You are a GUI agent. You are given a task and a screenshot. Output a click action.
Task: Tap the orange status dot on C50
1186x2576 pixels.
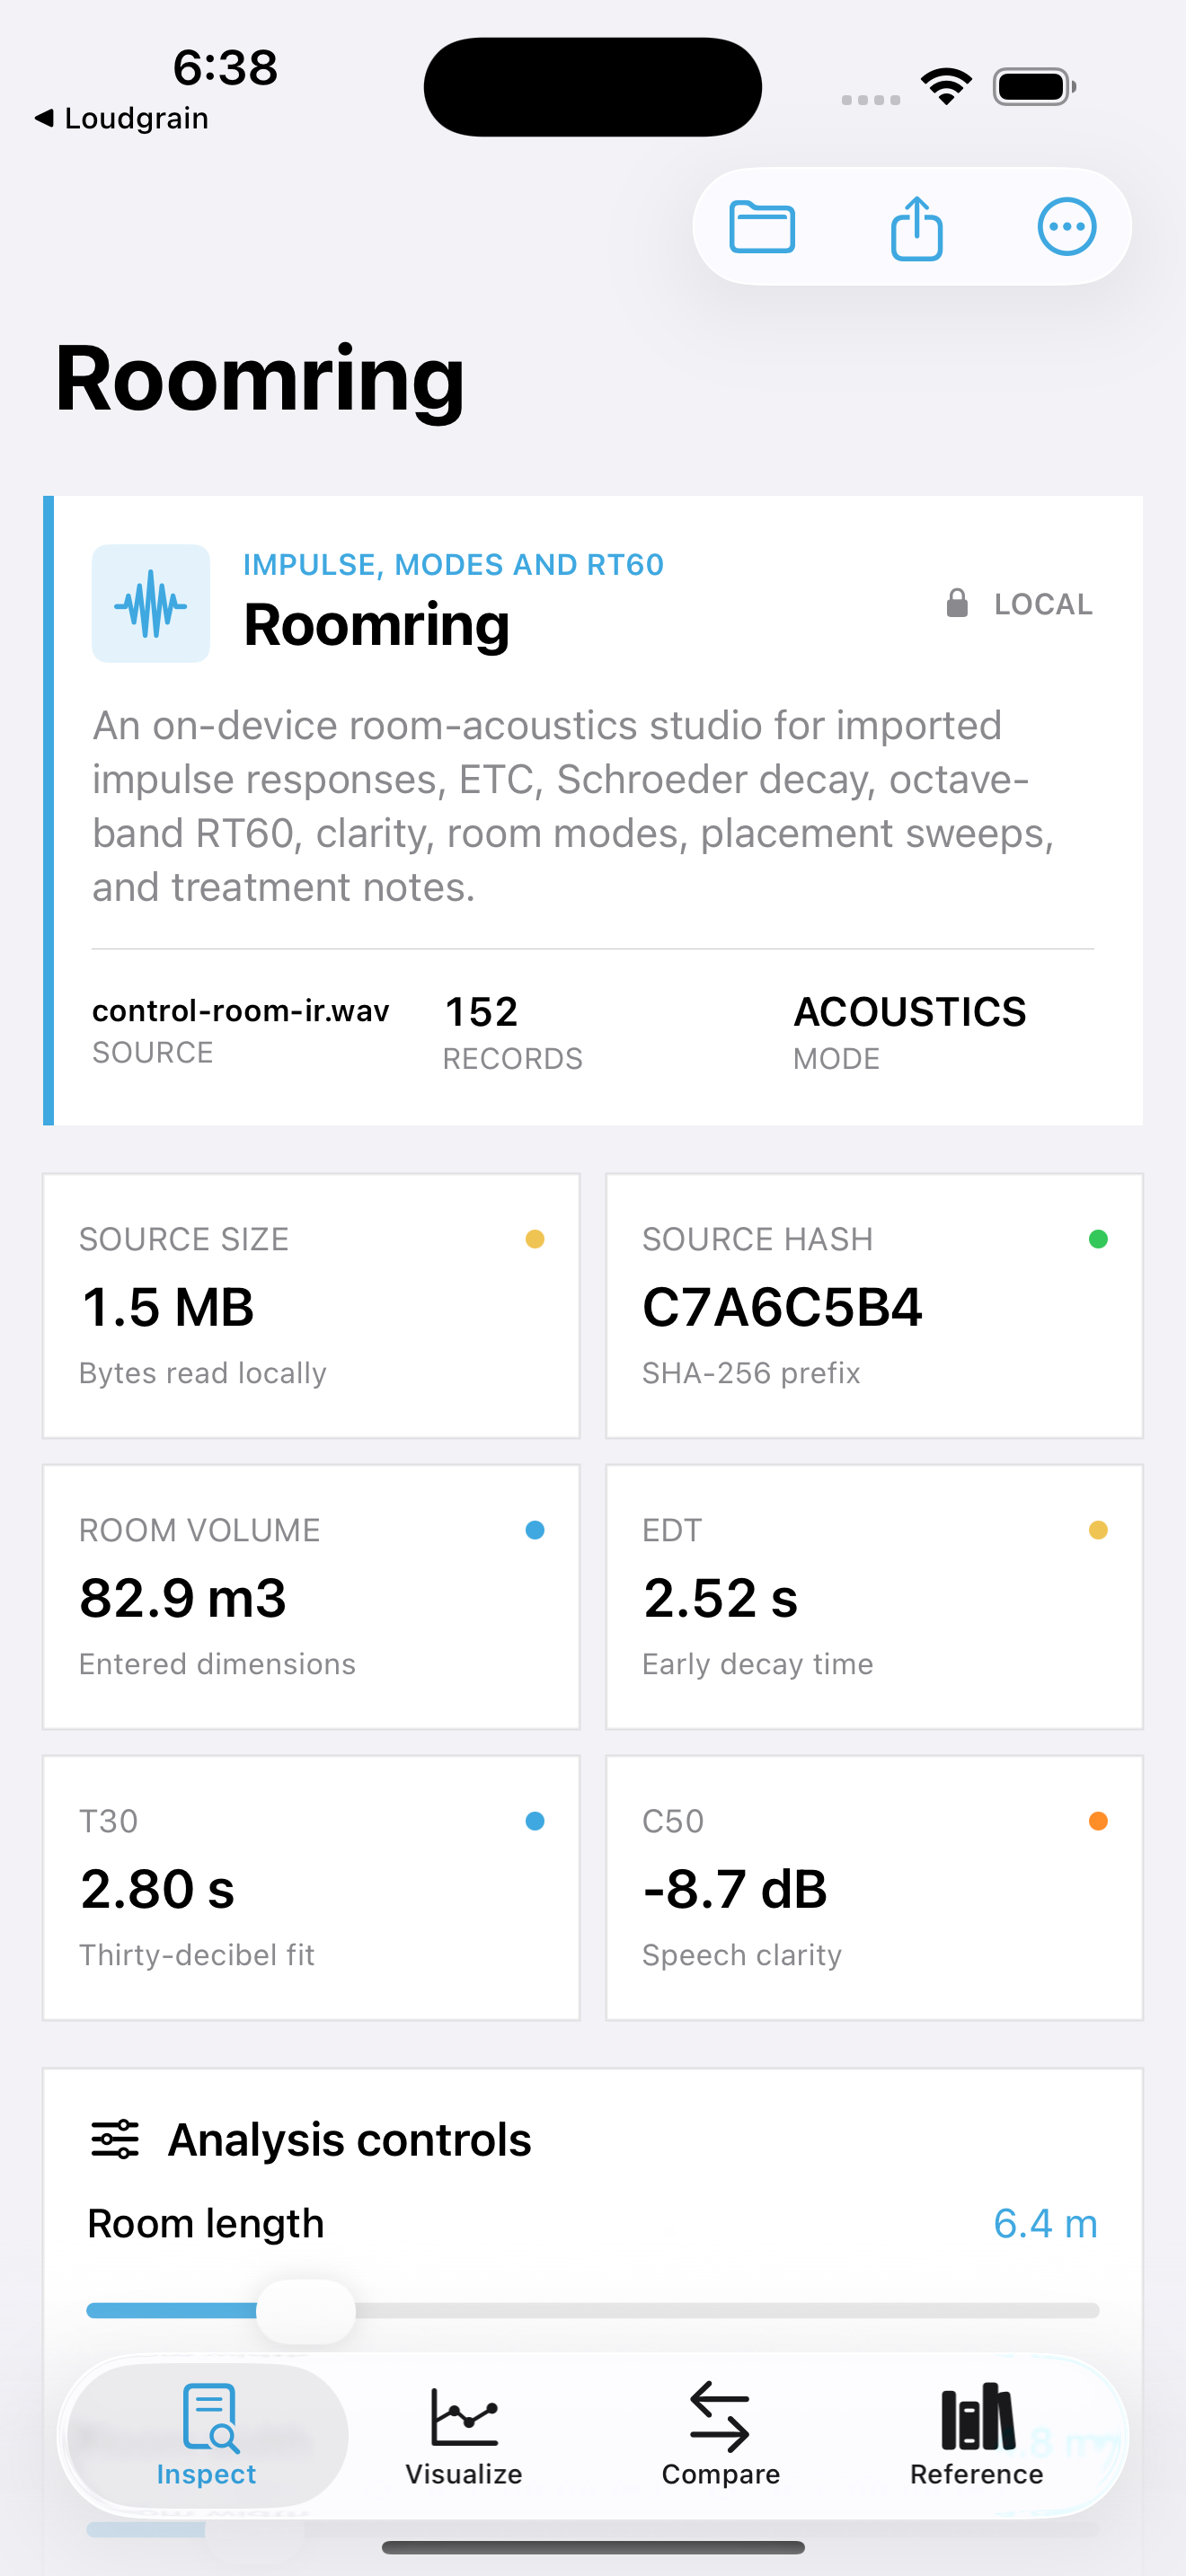point(1098,1821)
